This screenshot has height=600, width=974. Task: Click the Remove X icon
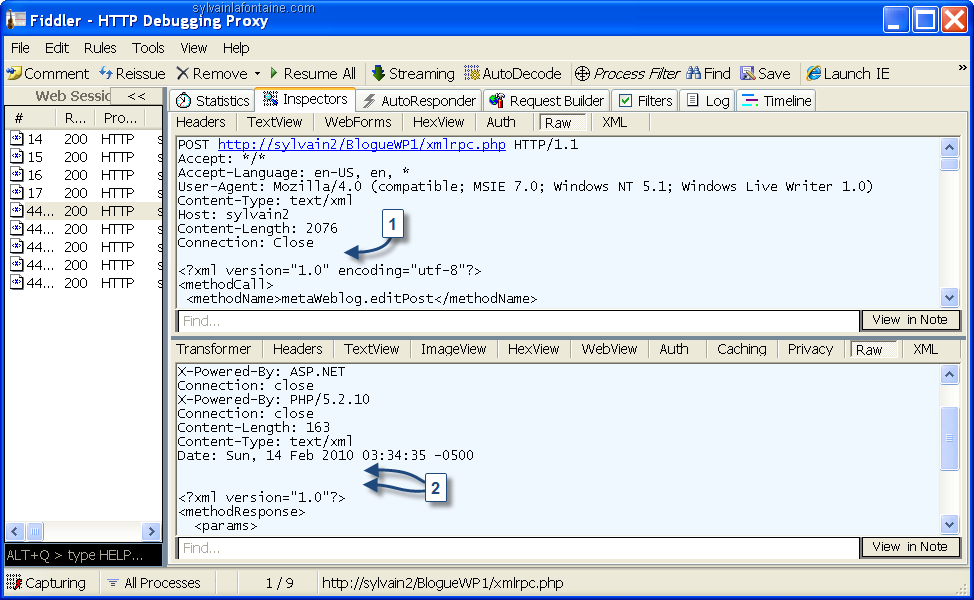pyautogui.click(x=183, y=73)
